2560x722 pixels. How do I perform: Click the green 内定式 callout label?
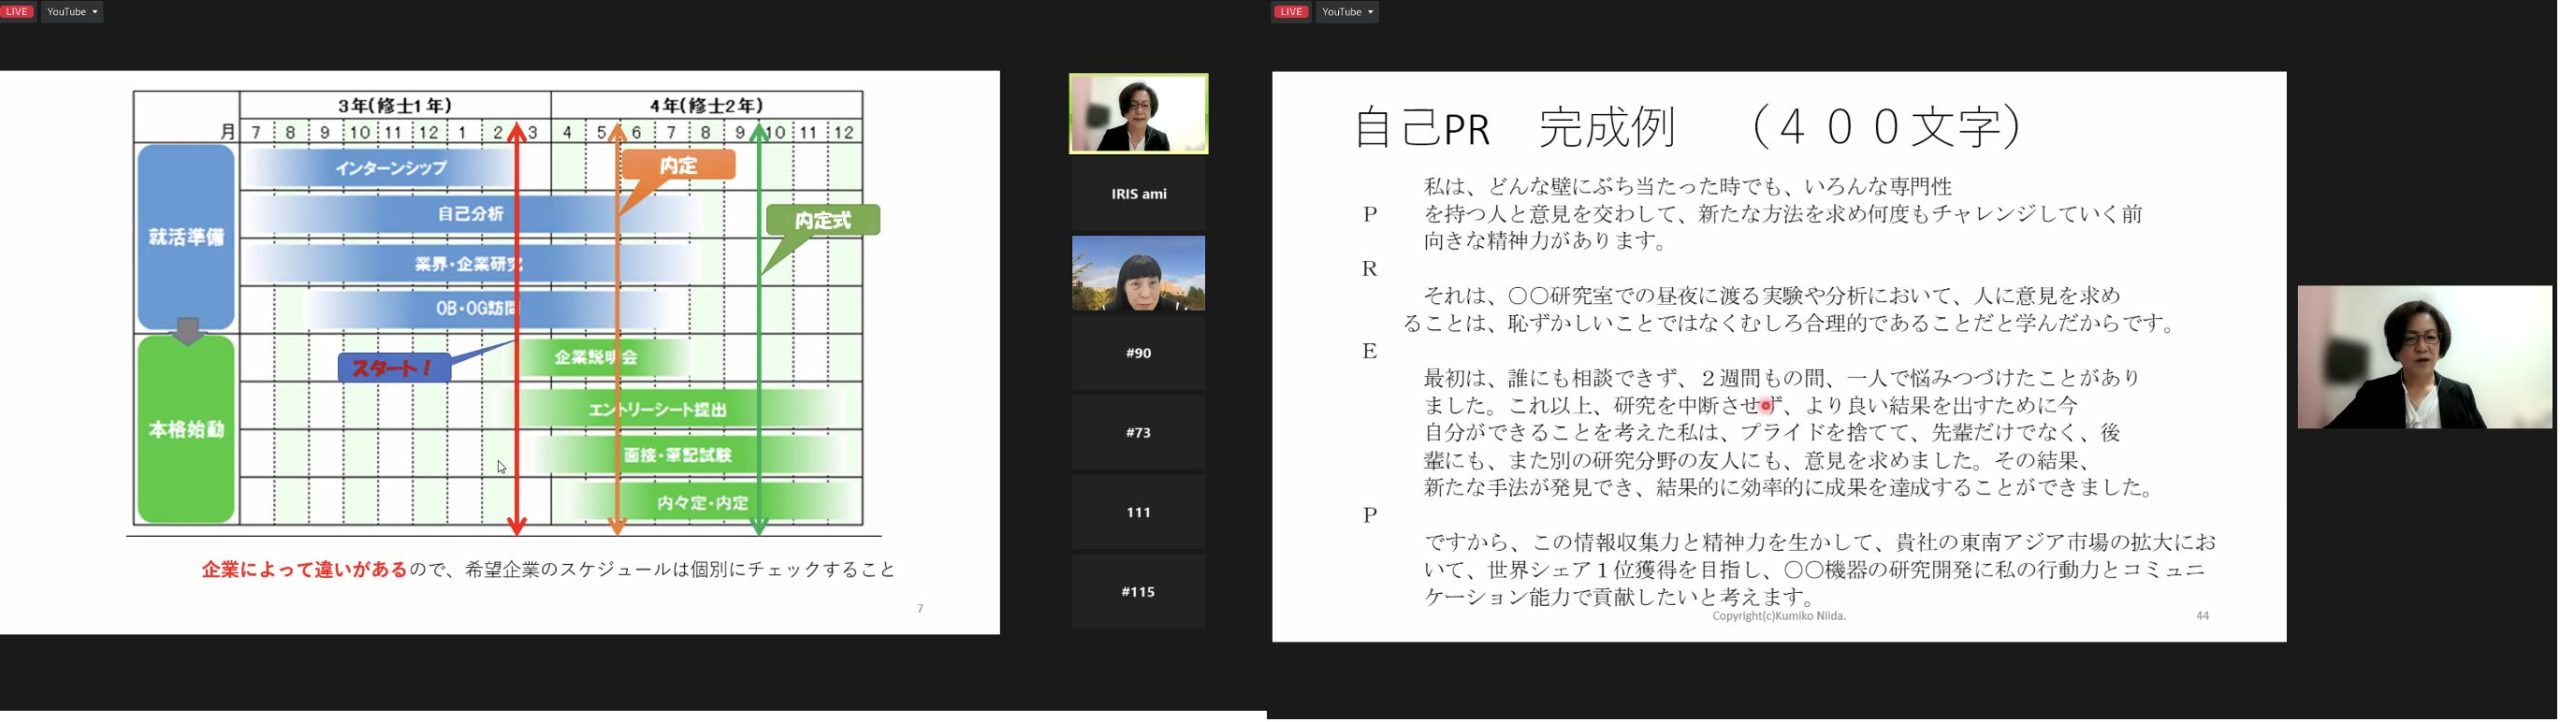[x=822, y=220]
